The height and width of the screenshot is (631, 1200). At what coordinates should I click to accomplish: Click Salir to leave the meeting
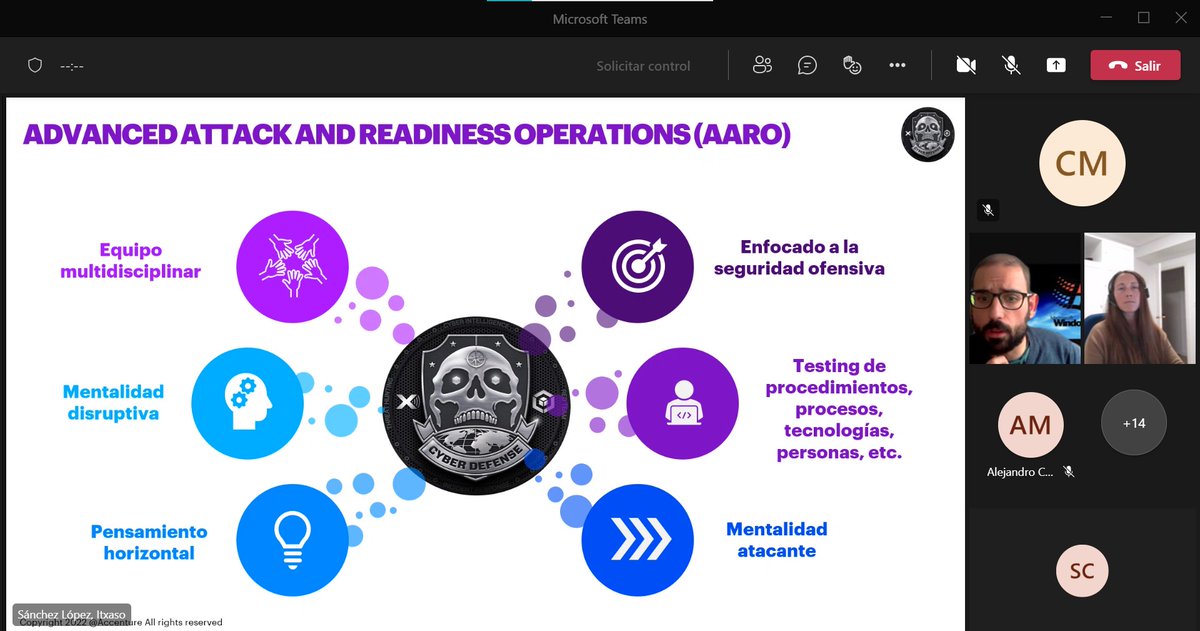point(1135,64)
